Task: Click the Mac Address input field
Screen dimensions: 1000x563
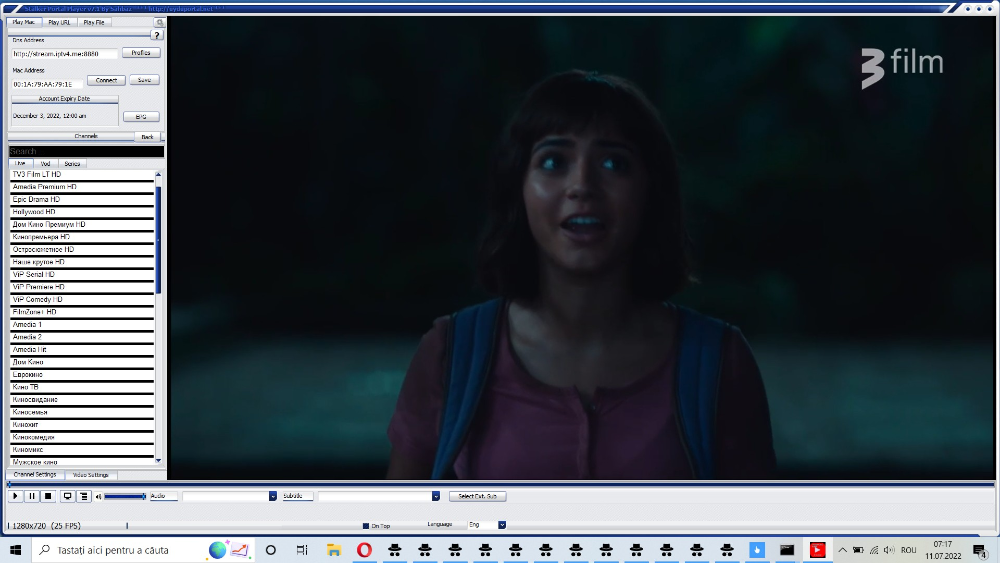Action: point(47,84)
